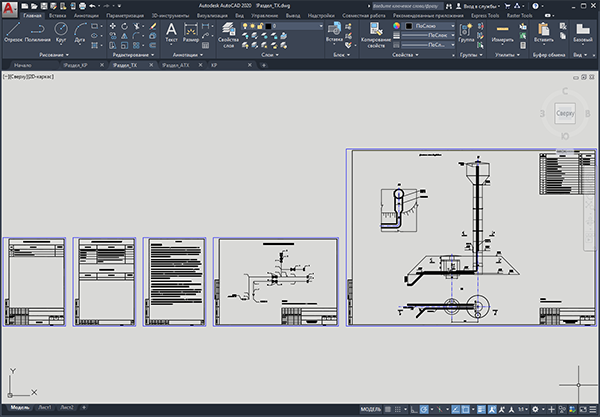Select the Полилиния (Polyline) tool

(x=38, y=32)
